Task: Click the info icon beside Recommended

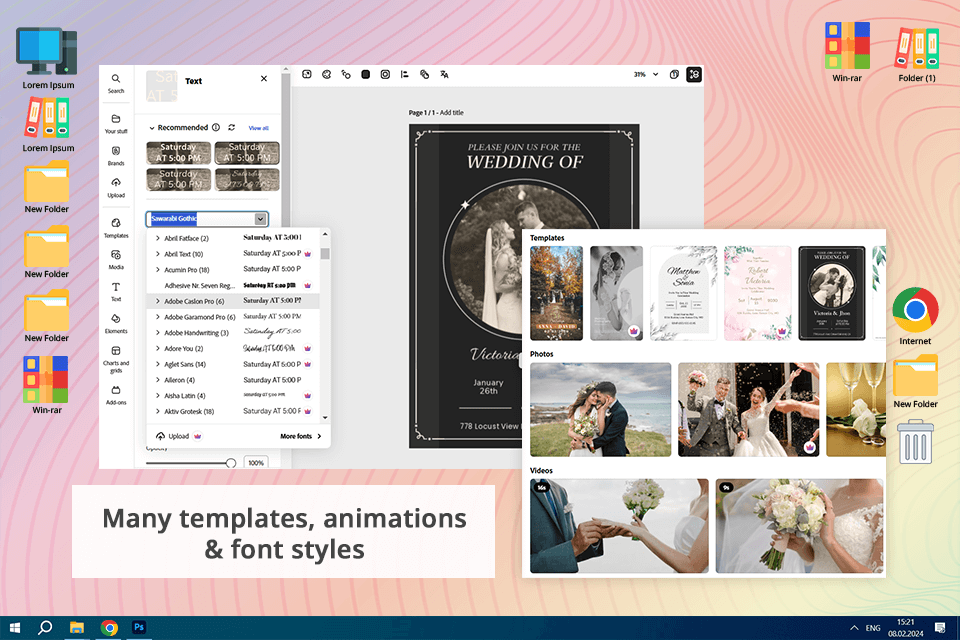Action: [216, 127]
